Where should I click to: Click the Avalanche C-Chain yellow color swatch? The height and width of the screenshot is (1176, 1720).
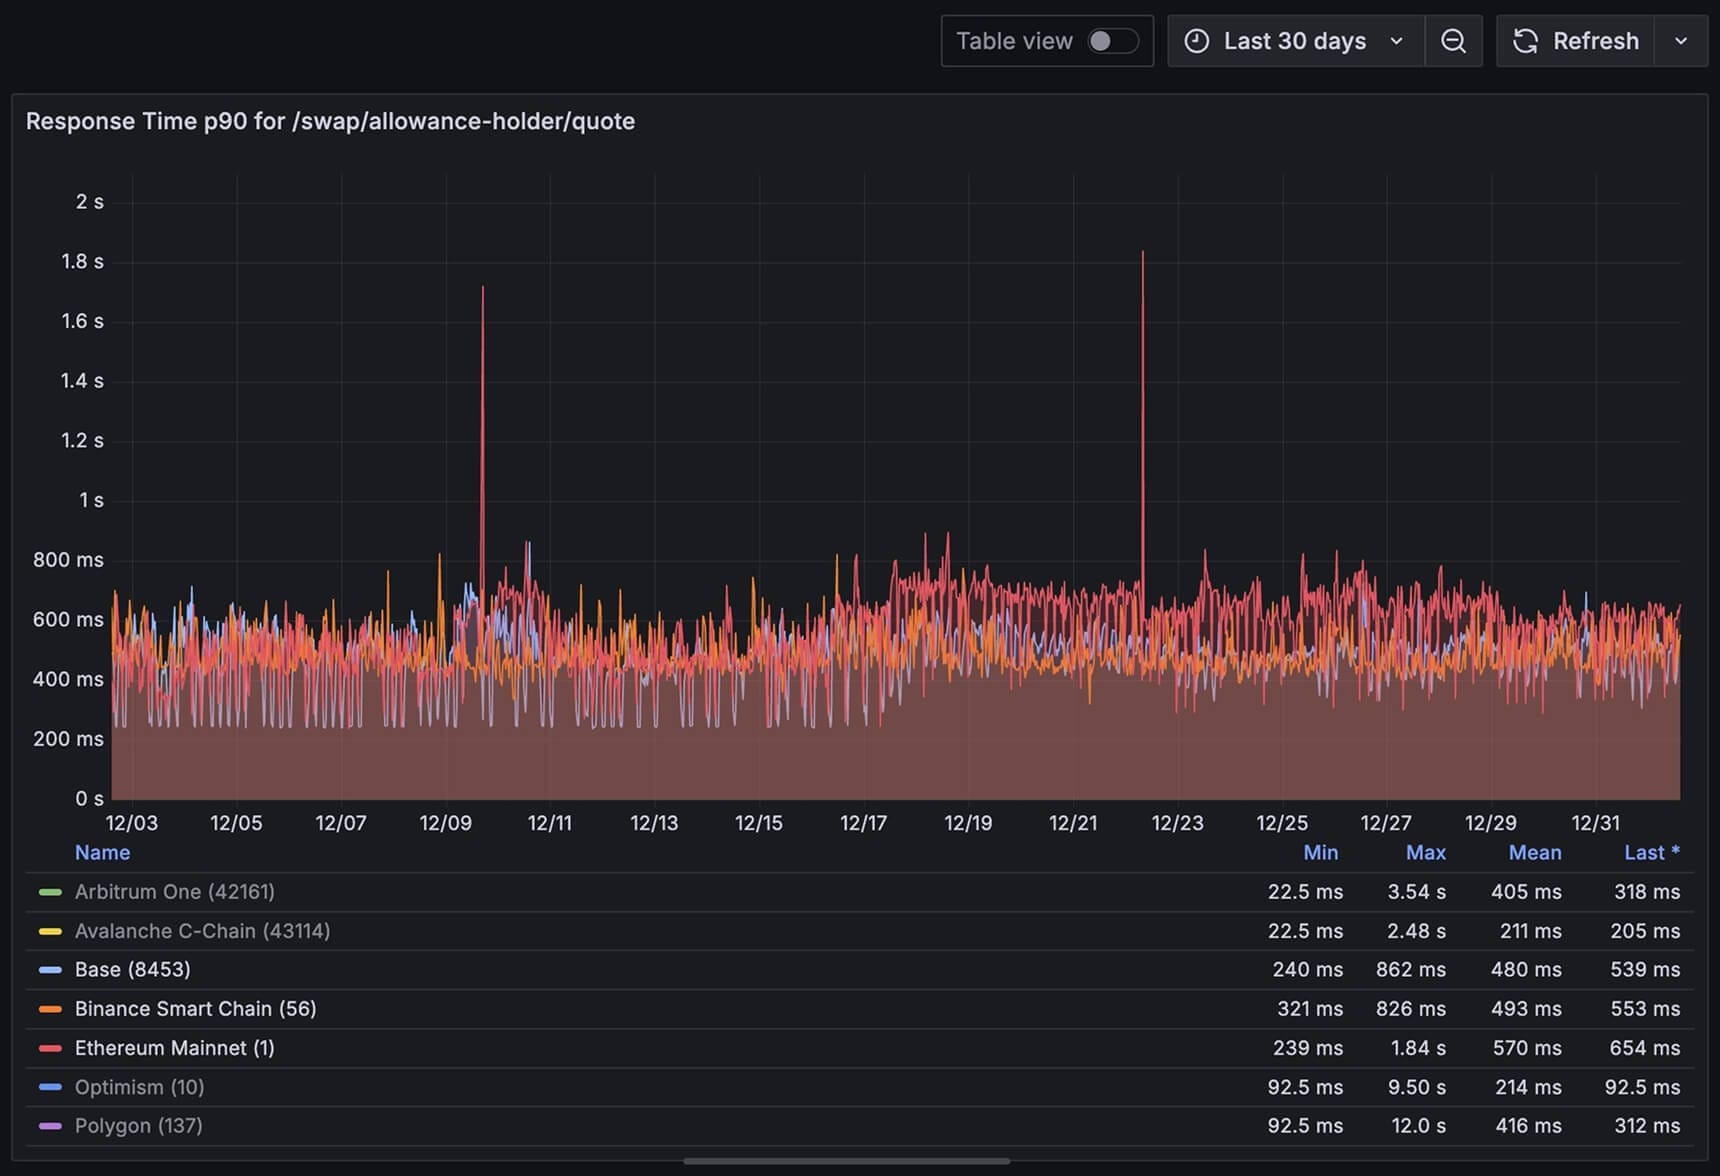click(49, 931)
